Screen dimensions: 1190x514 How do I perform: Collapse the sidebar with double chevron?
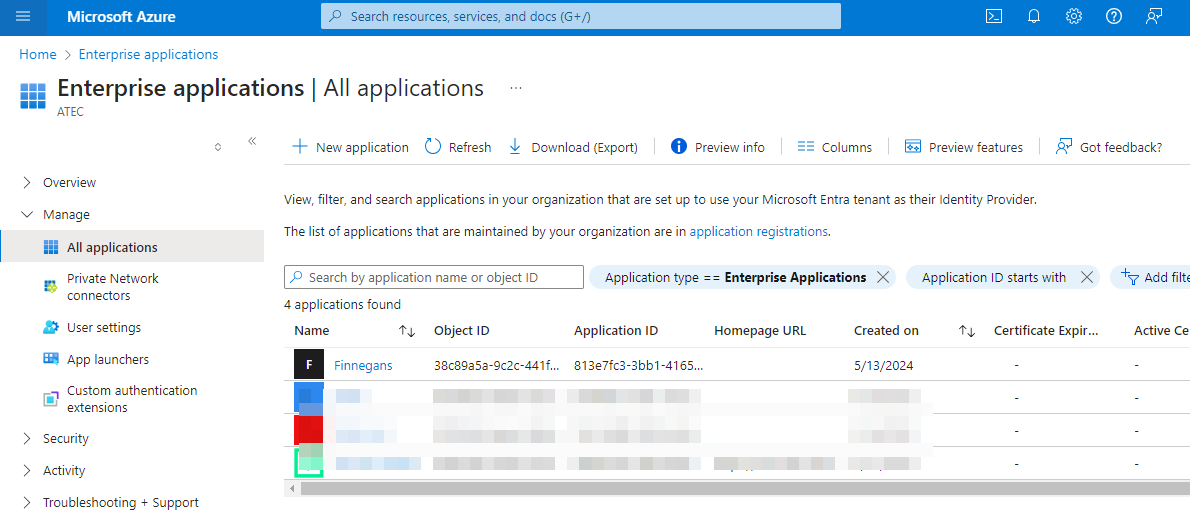click(252, 142)
